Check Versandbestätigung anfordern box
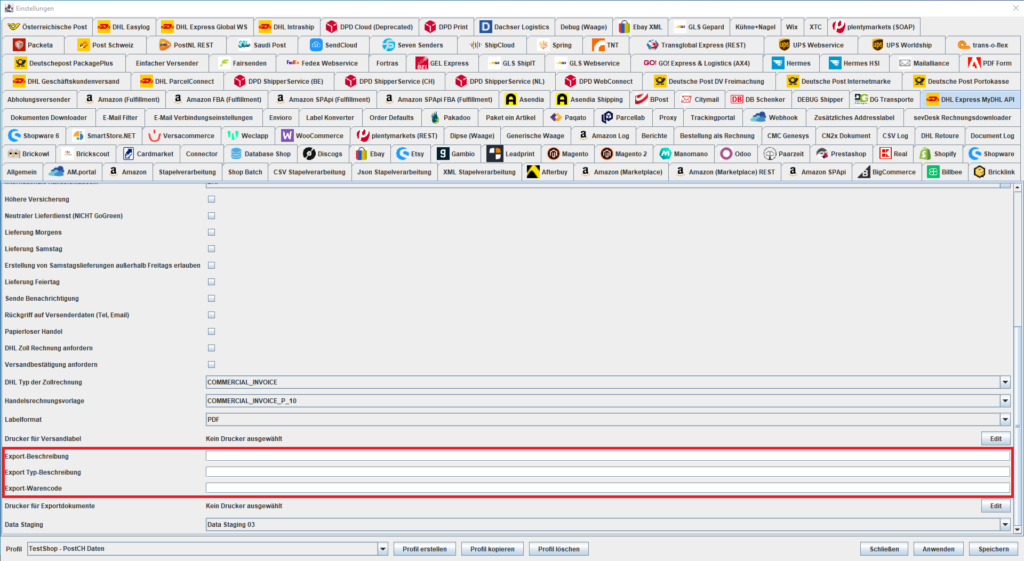 [211, 364]
